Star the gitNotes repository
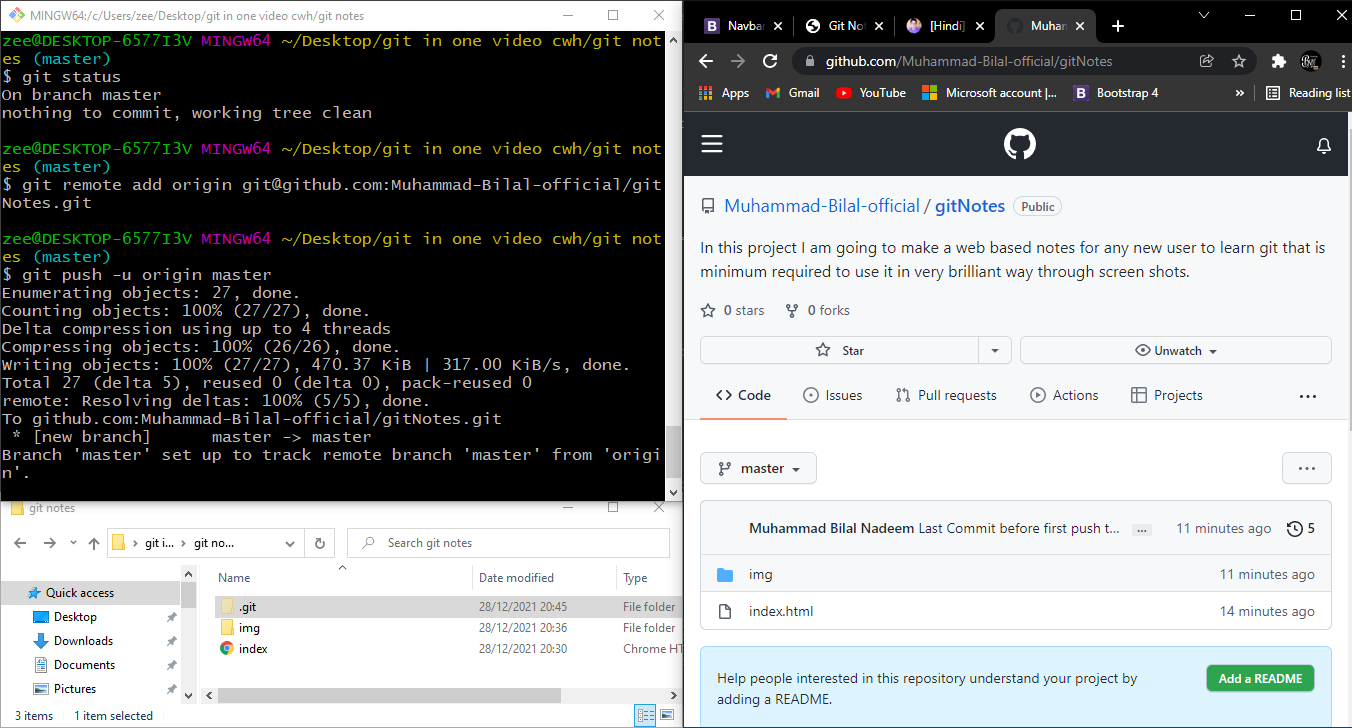 click(x=839, y=351)
